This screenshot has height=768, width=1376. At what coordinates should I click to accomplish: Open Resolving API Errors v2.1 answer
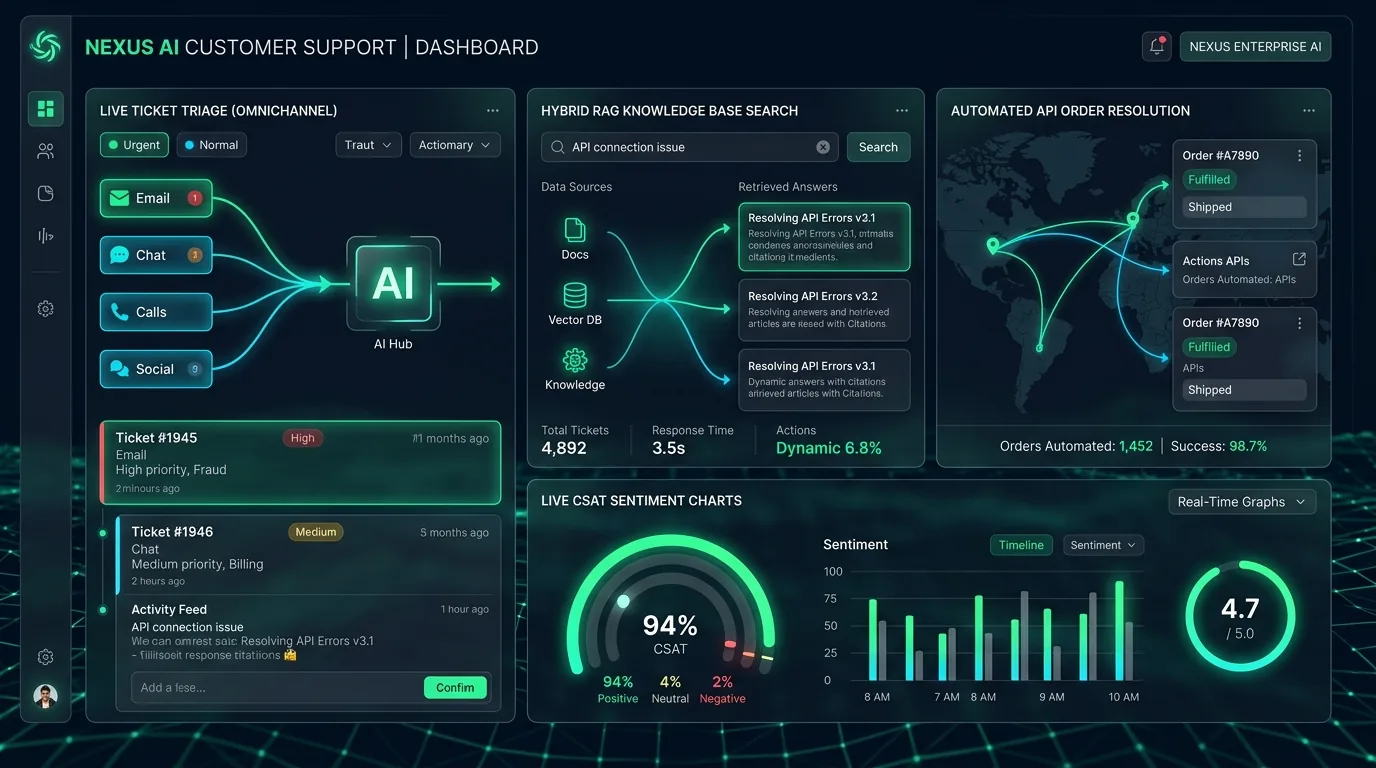[824, 237]
